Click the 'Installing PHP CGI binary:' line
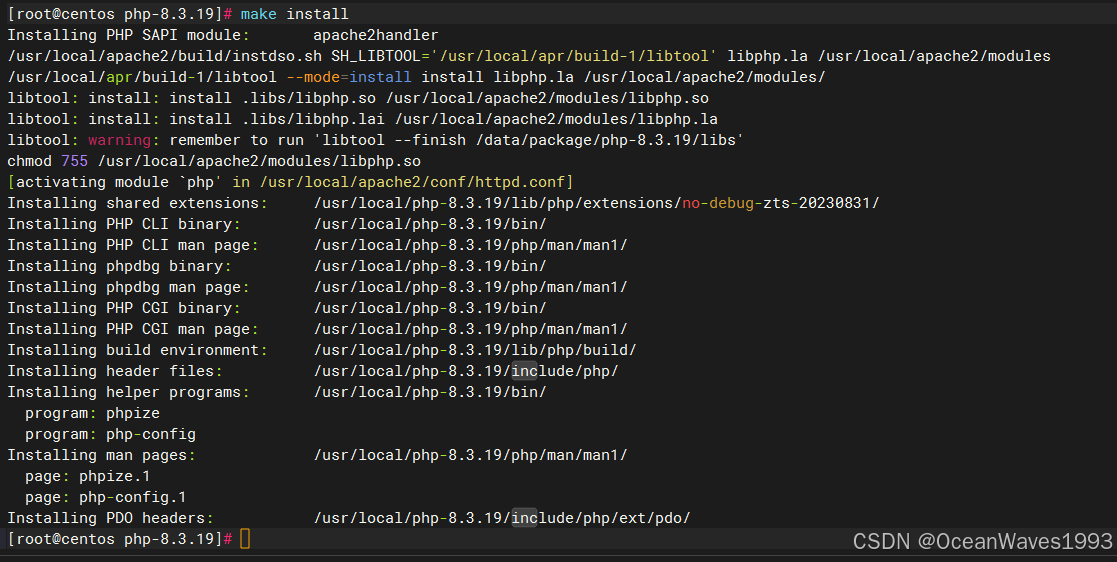Image resolution: width=1117 pixels, height=562 pixels. coord(276,308)
